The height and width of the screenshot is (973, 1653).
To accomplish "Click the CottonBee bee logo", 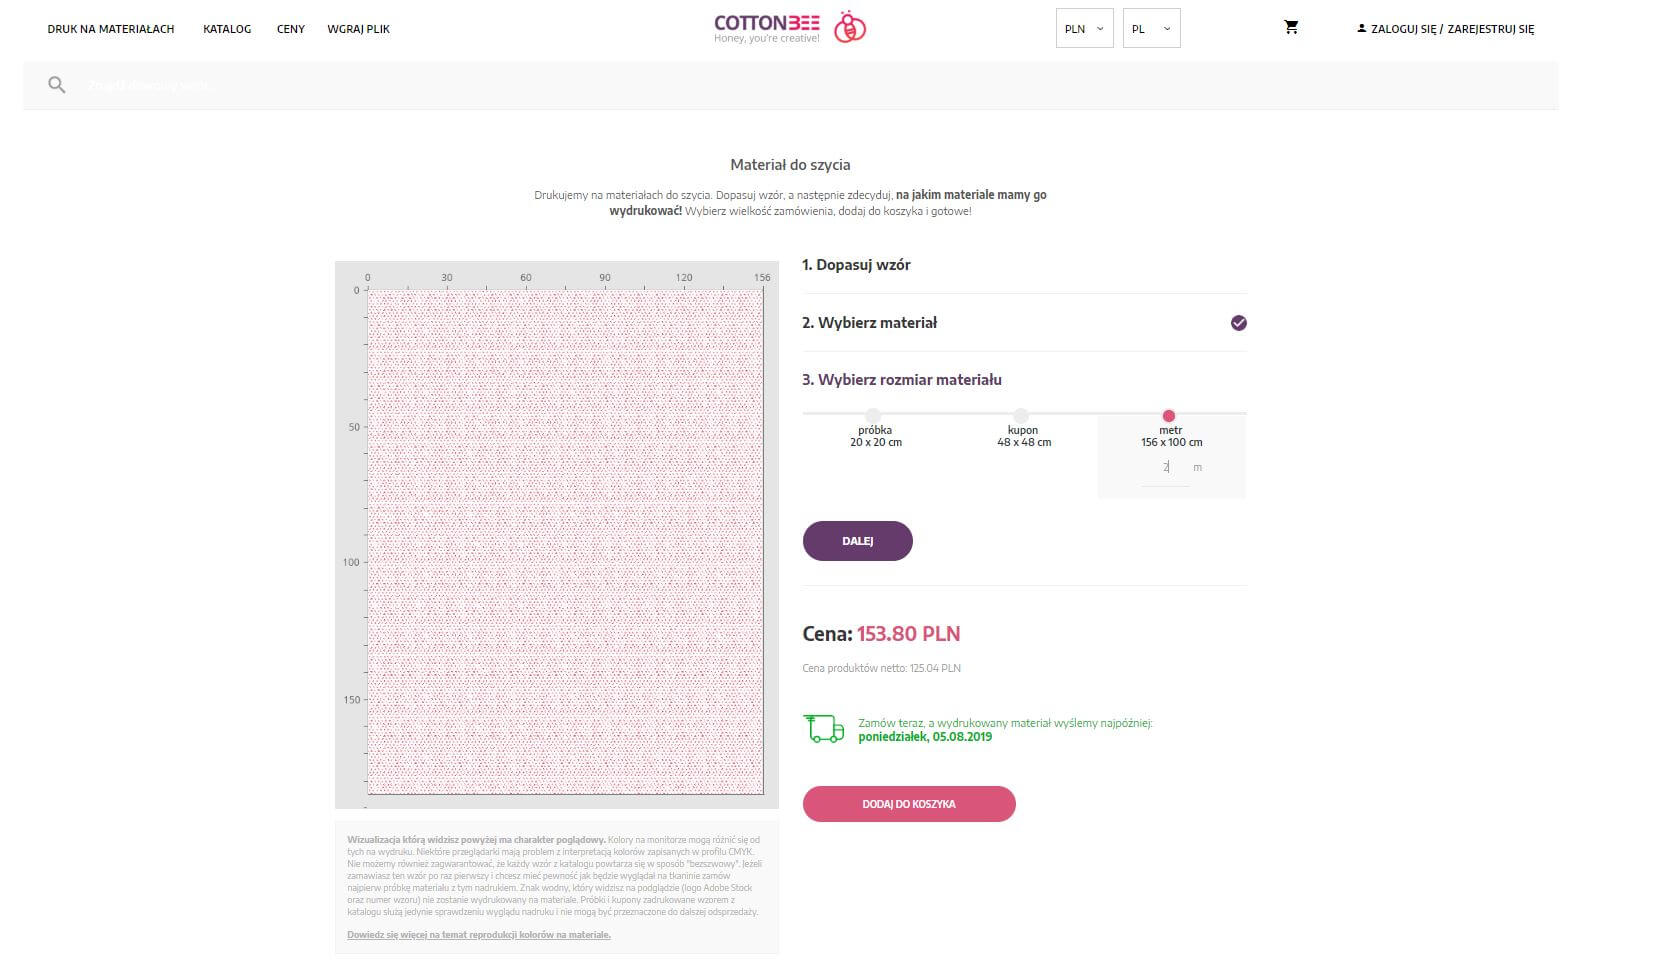I will [x=848, y=27].
